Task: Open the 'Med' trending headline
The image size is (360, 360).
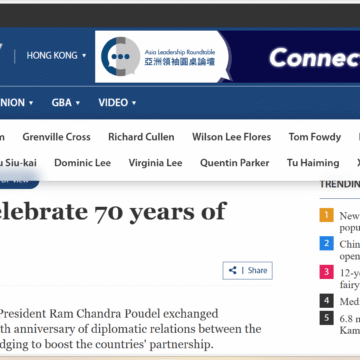Action: tap(350, 302)
